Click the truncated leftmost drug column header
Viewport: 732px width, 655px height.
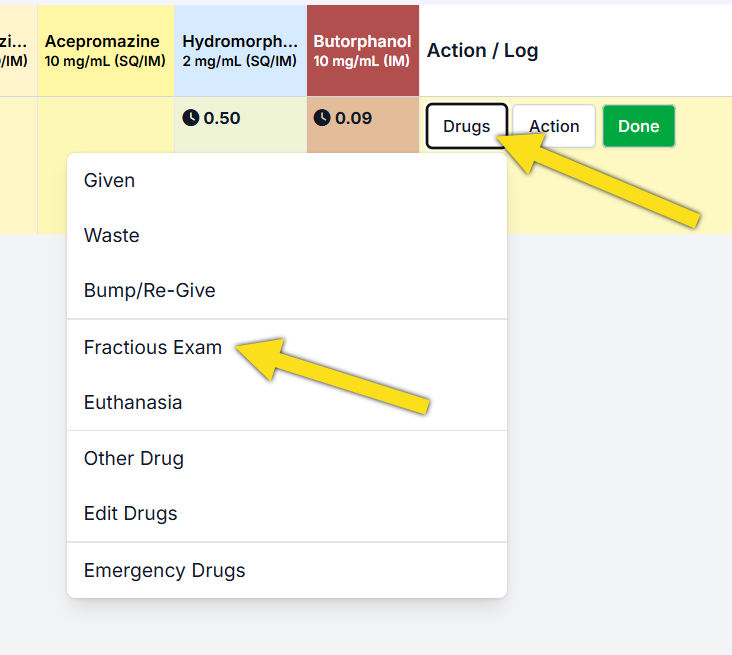tap(17, 51)
